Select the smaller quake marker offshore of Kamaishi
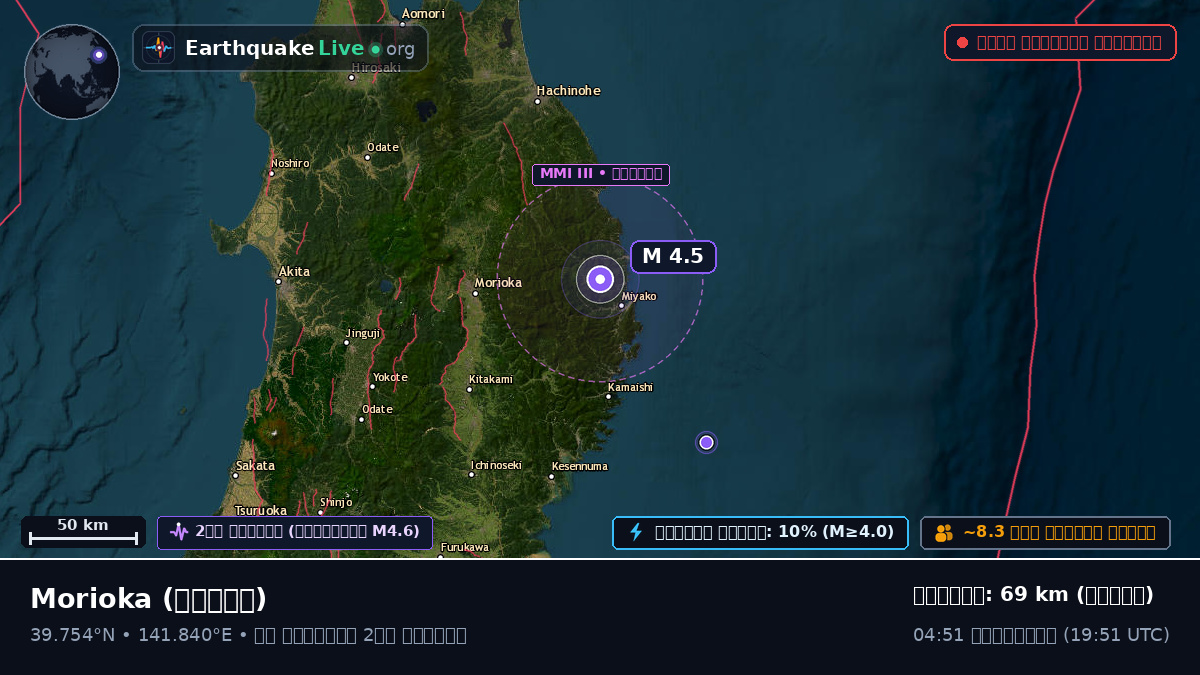The height and width of the screenshot is (675, 1200). tap(706, 442)
